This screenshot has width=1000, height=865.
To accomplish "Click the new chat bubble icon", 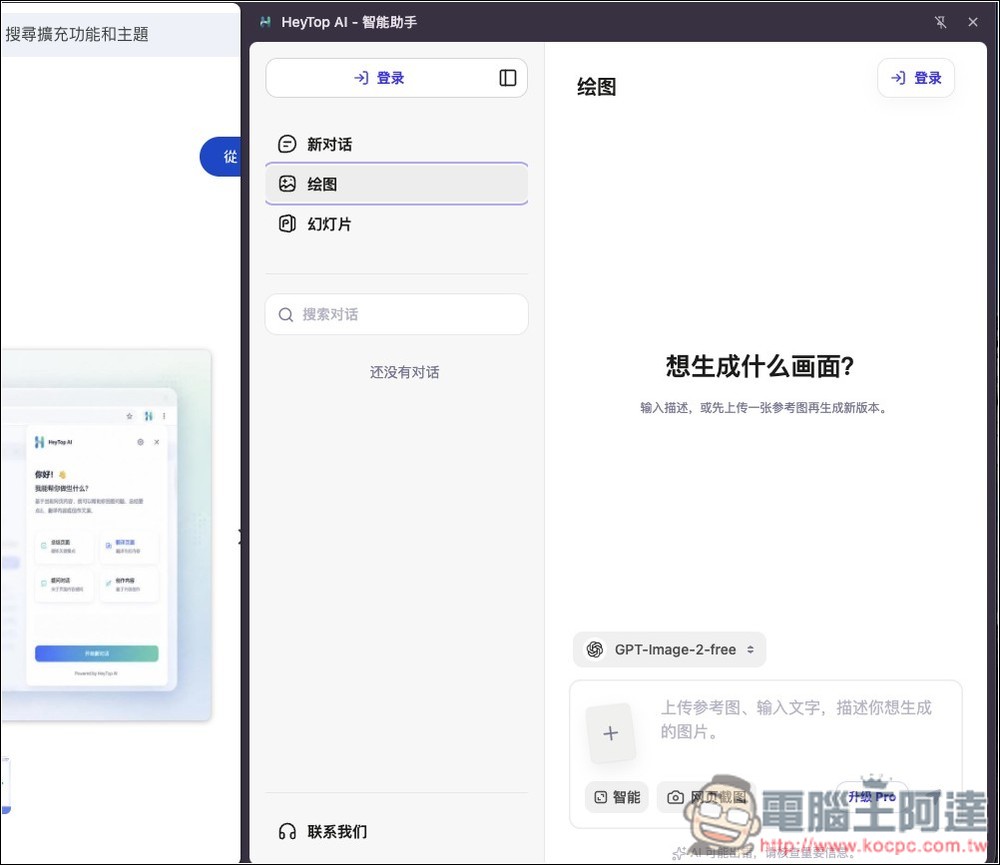I will [287, 144].
